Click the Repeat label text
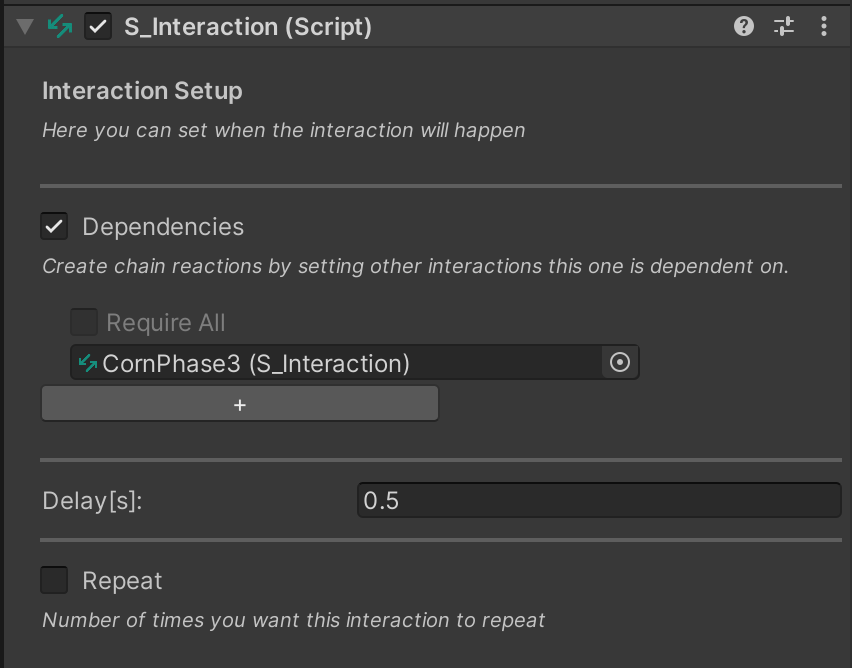The image size is (852, 668). pyautogui.click(x=122, y=581)
